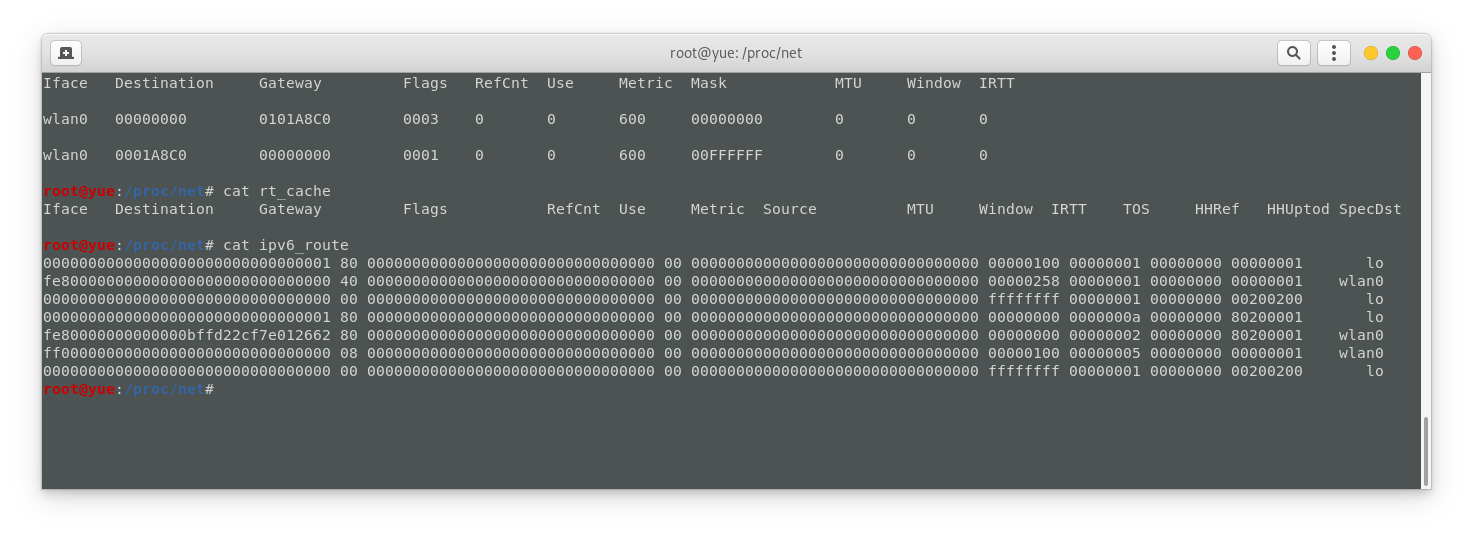The height and width of the screenshot is (539, 1473).
Task: Click metric value 00000258
Action: click(x=1024, y=281)
